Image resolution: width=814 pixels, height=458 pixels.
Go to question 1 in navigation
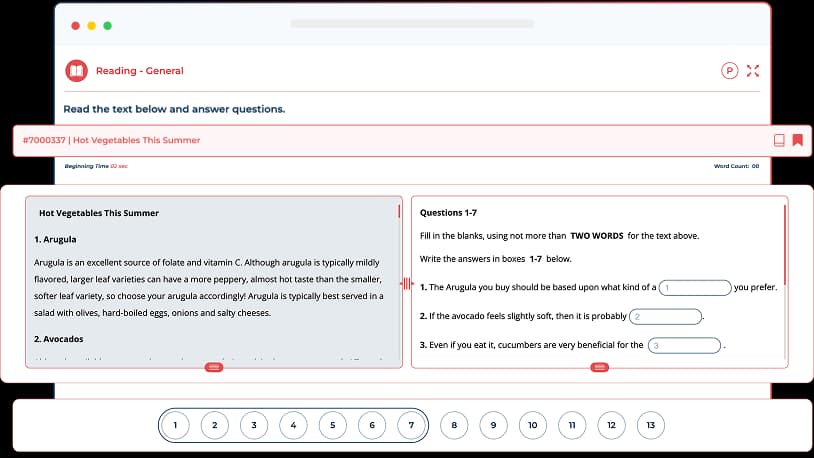(x=175, y=425)
